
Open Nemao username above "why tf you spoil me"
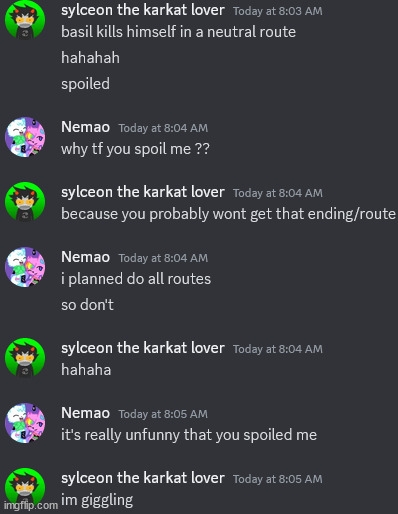point(85,127)
